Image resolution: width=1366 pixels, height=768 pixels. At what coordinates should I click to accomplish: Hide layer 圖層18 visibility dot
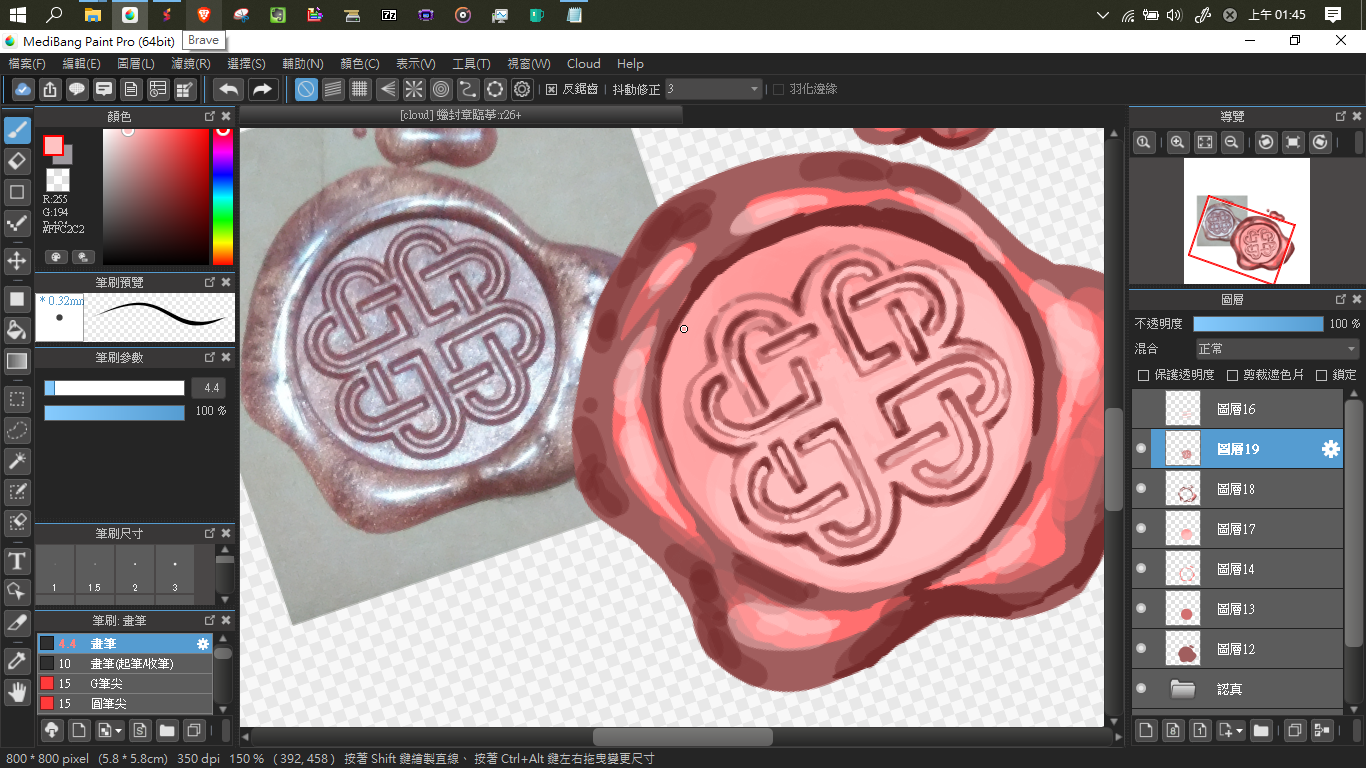point(1141,489)
